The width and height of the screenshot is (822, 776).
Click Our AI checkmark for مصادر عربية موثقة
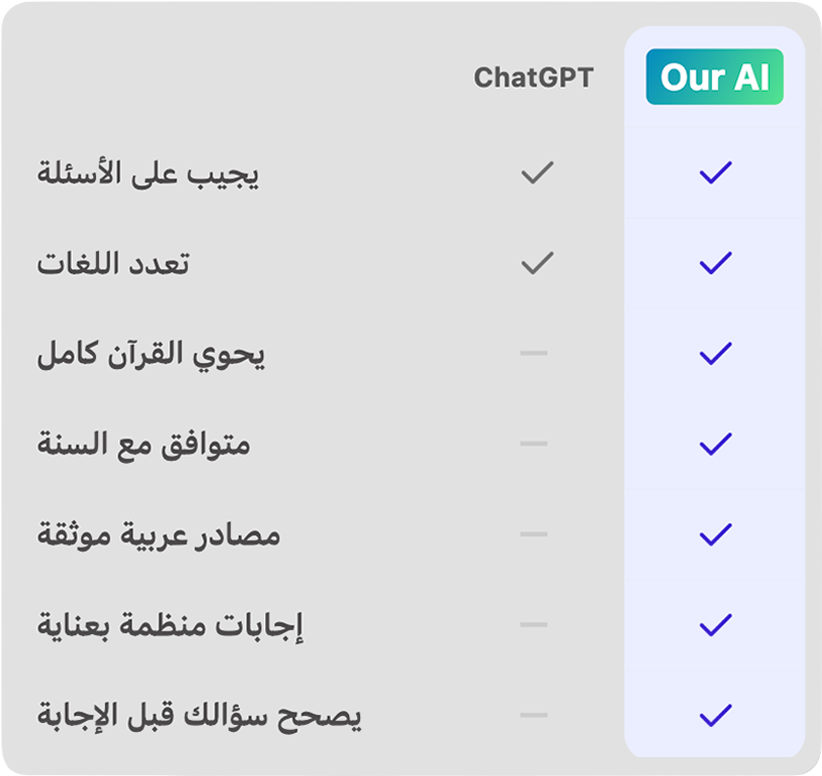pos(716,534)
